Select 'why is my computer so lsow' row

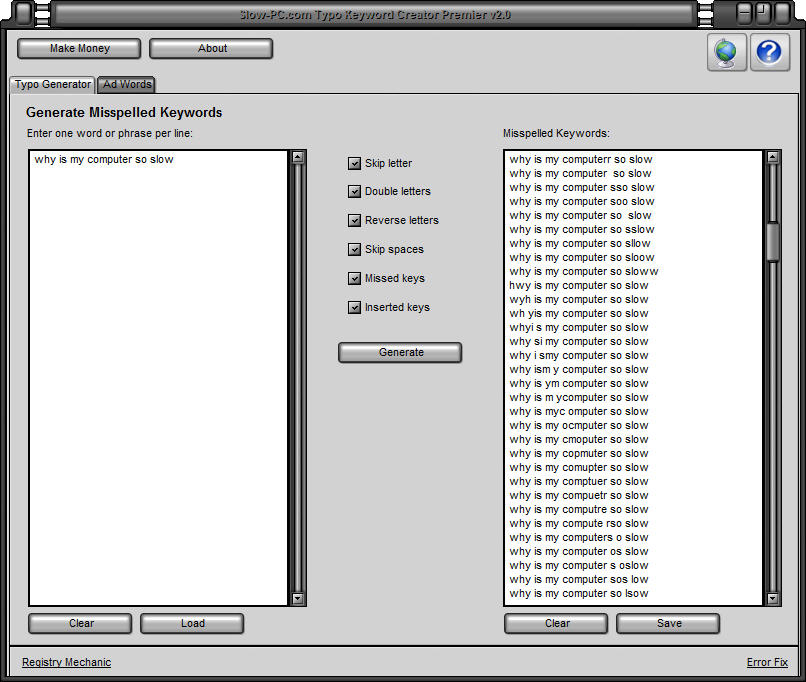click(x=579, y=594)
